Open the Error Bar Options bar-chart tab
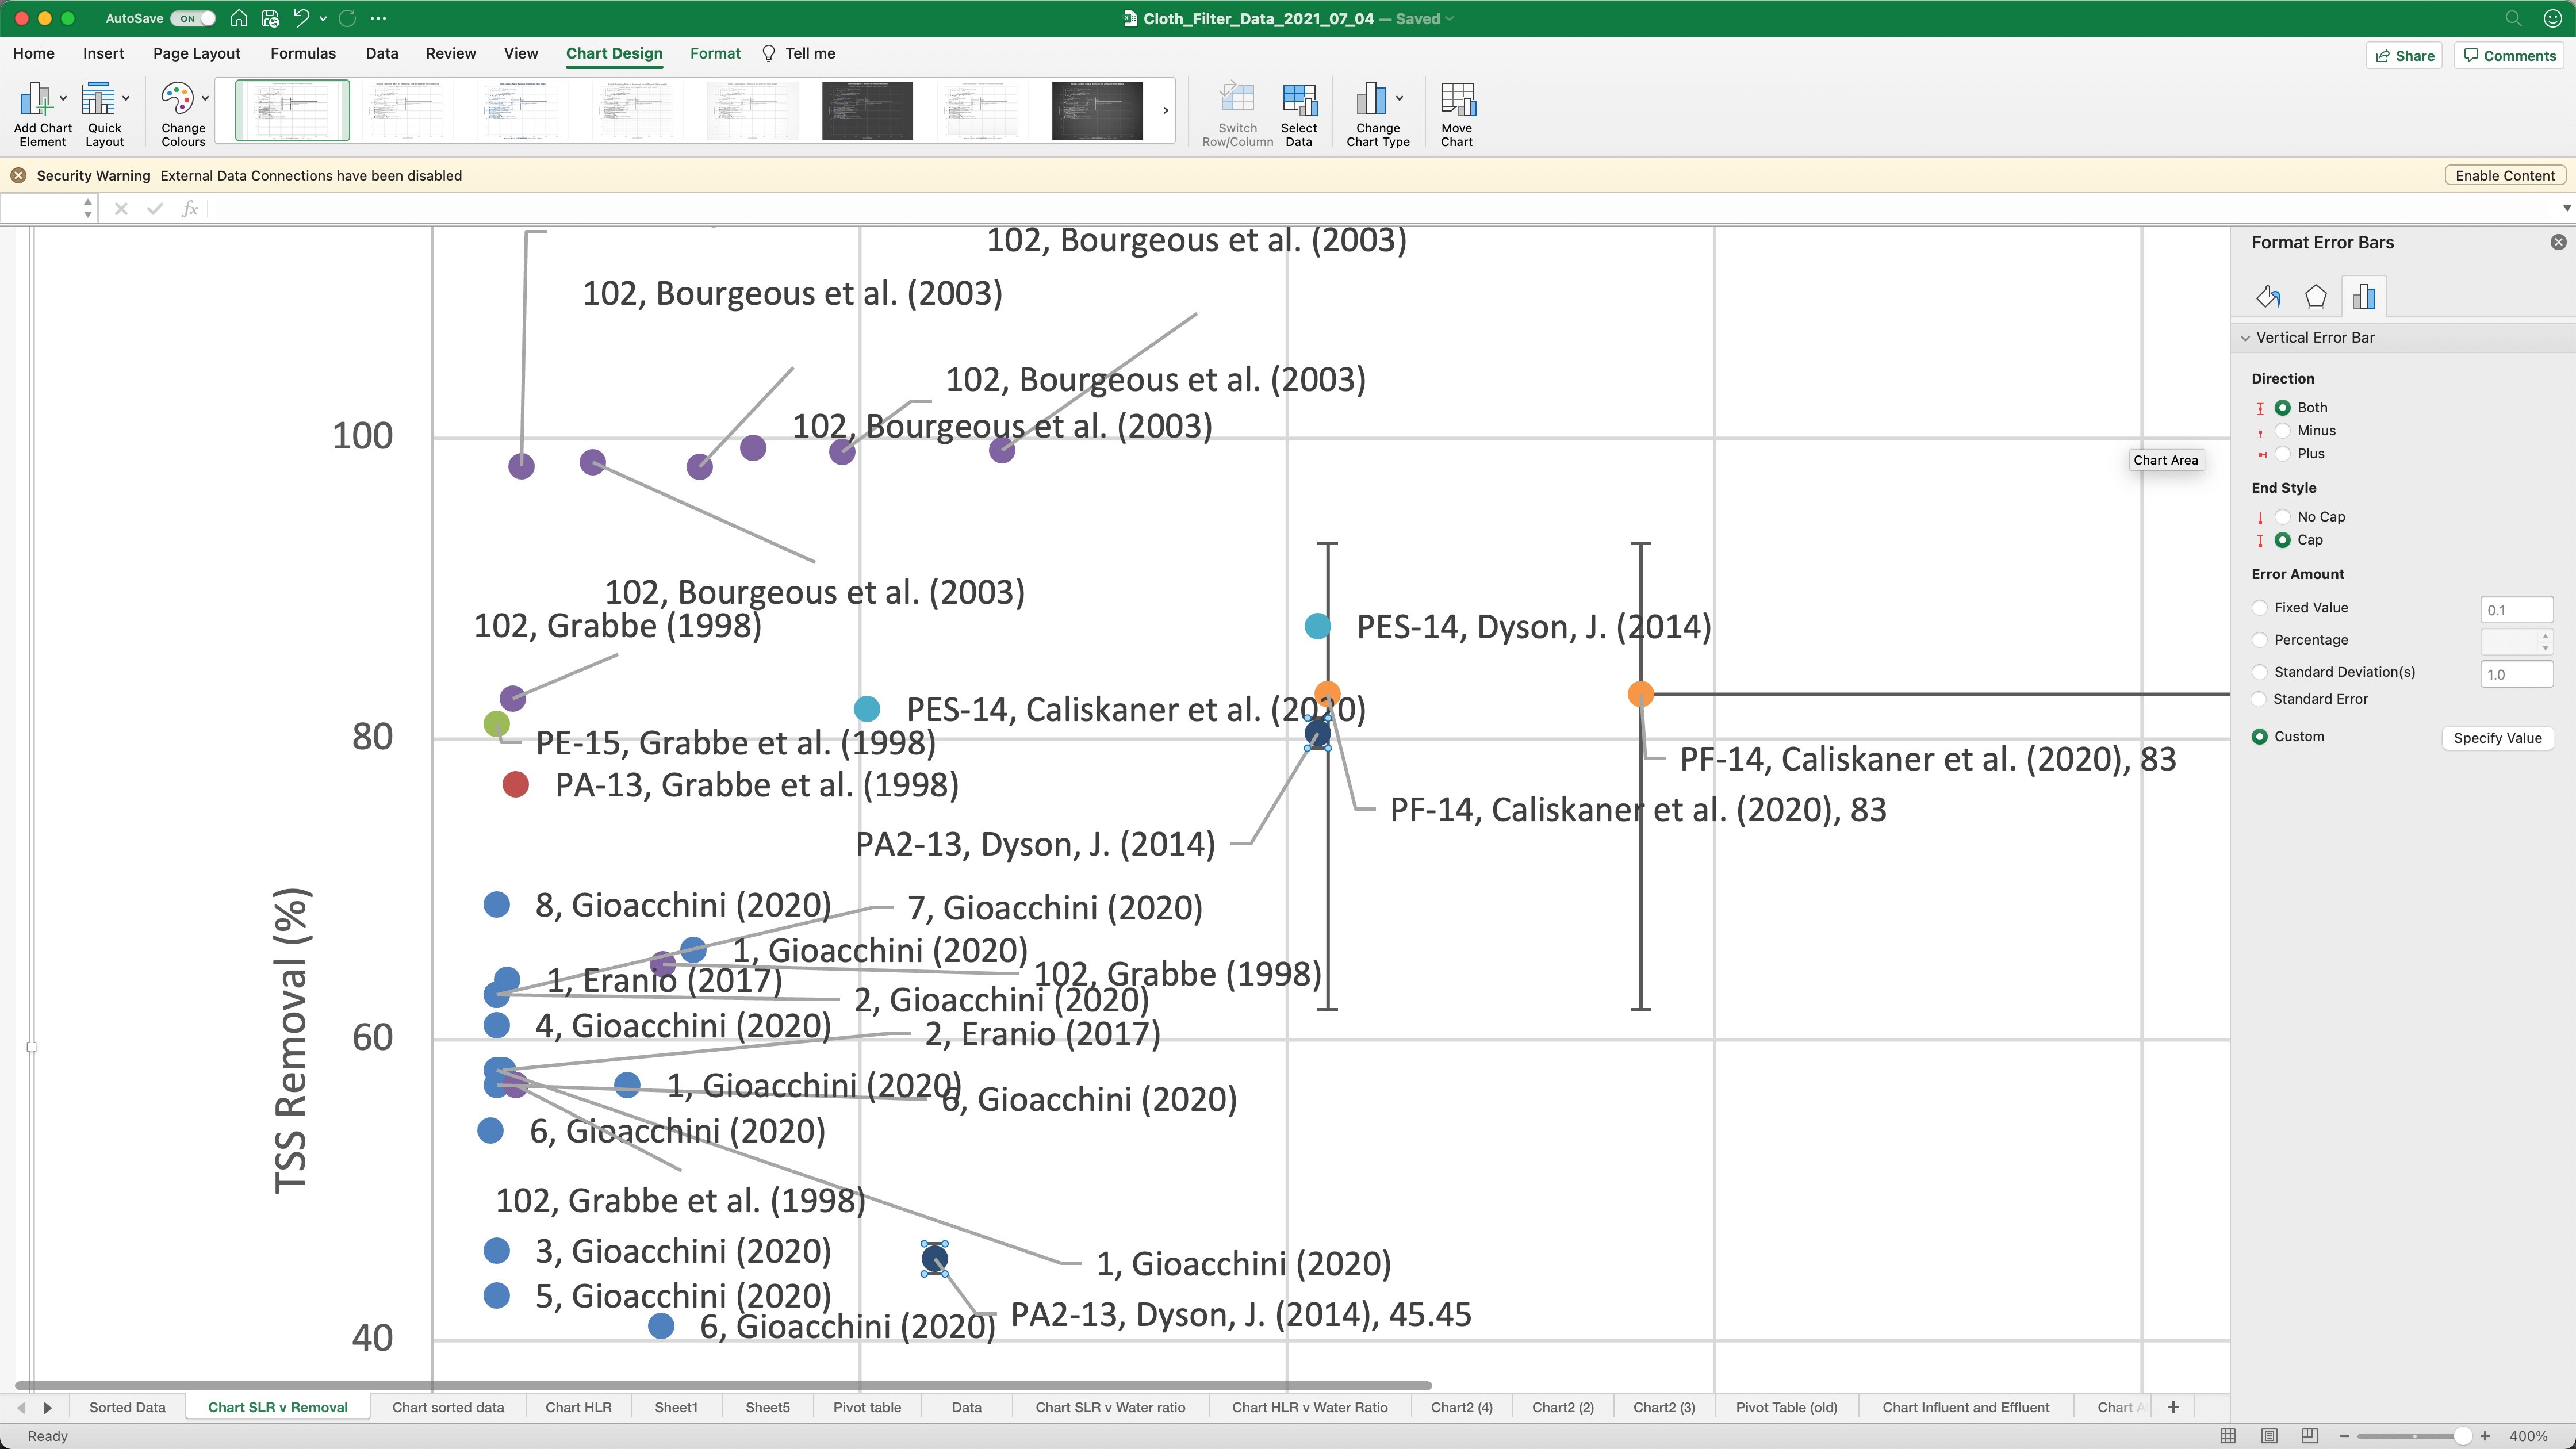The height and width of the screenshot is (1449, 2576). [2364, 296]
